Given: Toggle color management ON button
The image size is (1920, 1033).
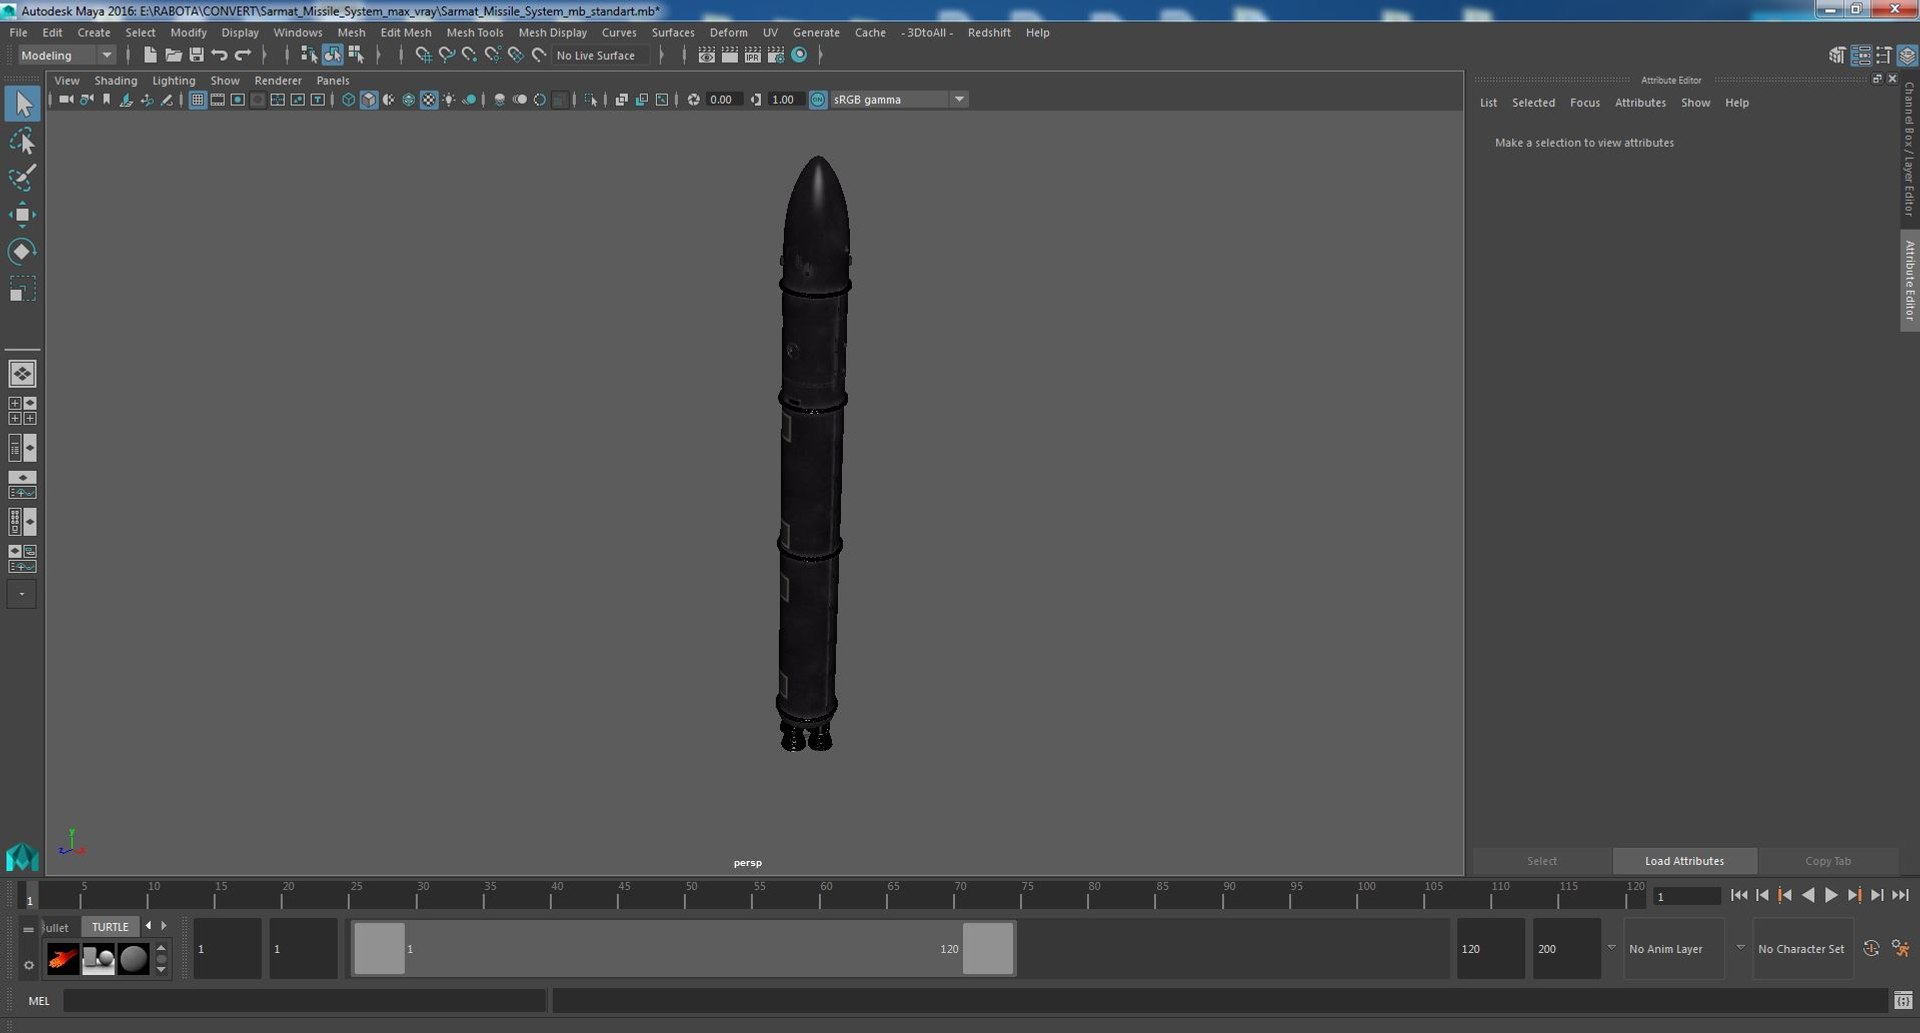Looking at the screenshot, I should click(818, 99).
